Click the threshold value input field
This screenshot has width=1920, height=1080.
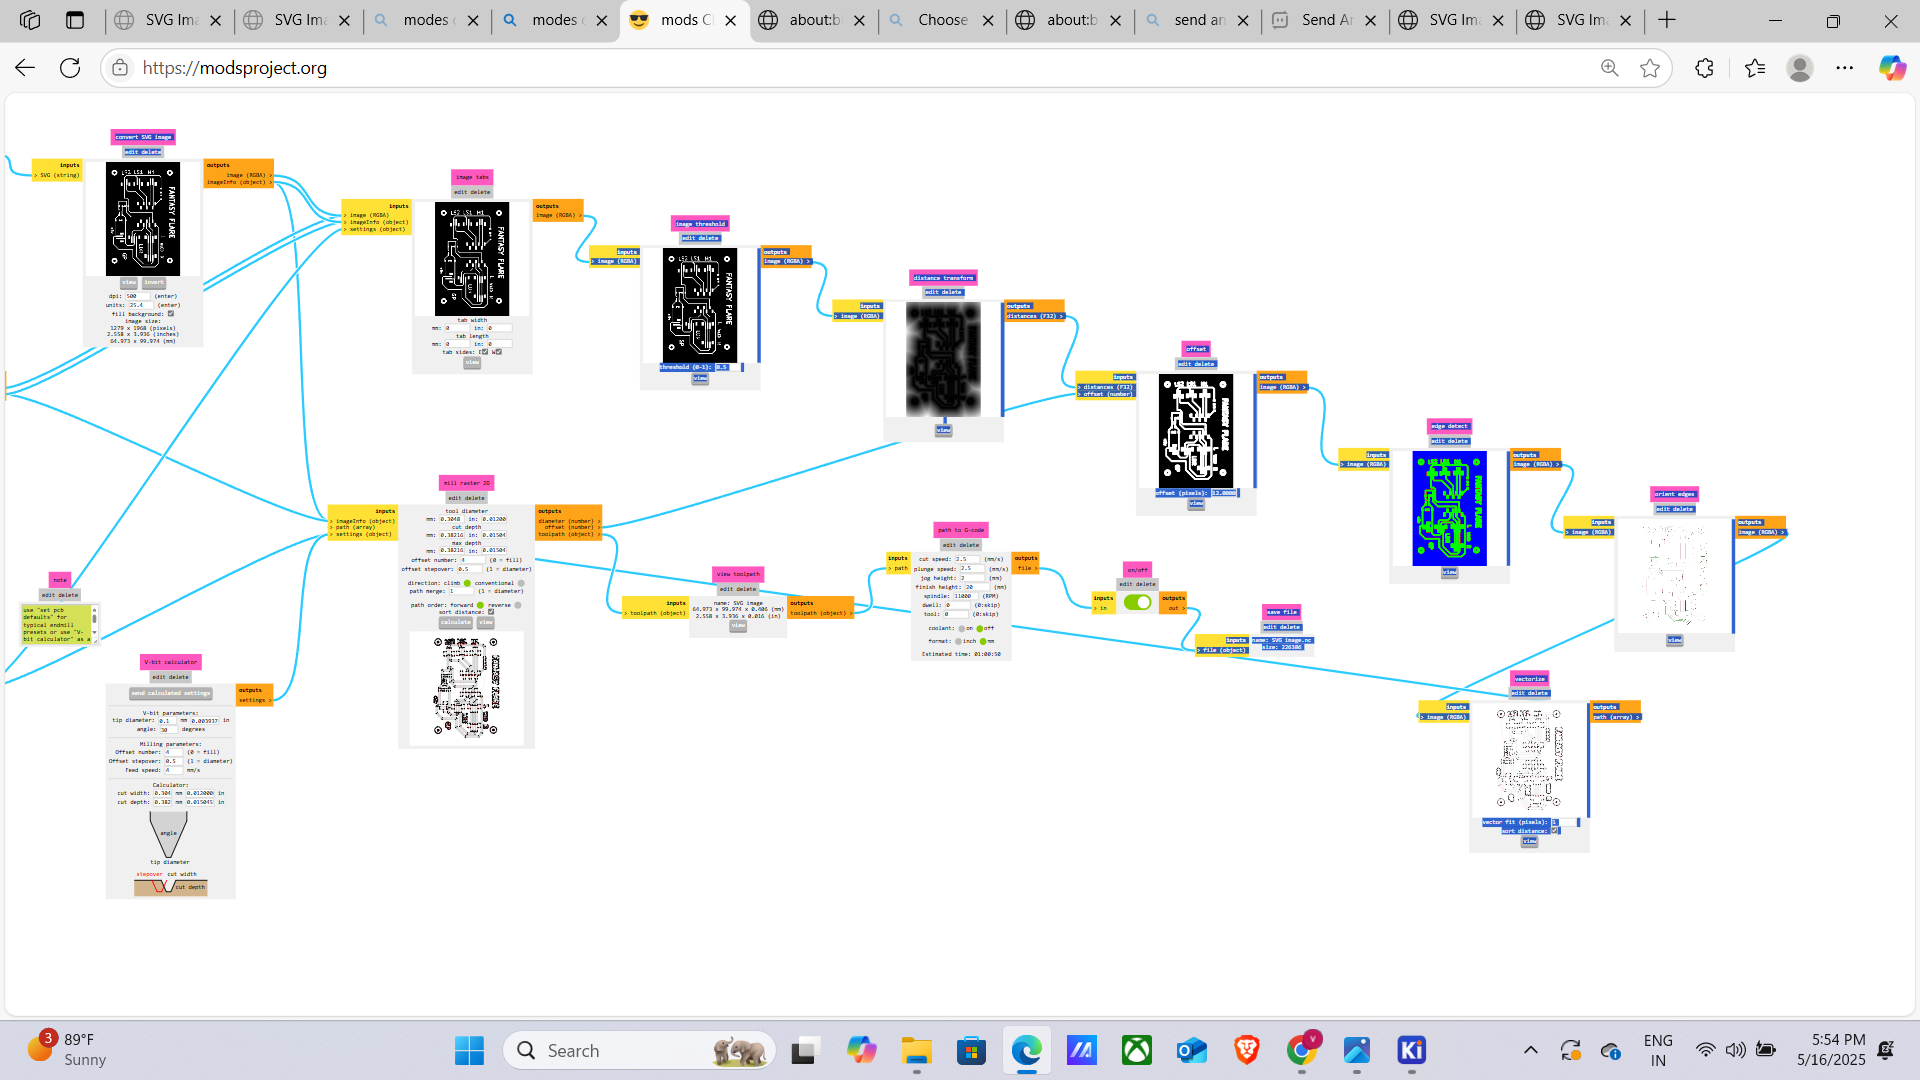click(x=729, y=367)
